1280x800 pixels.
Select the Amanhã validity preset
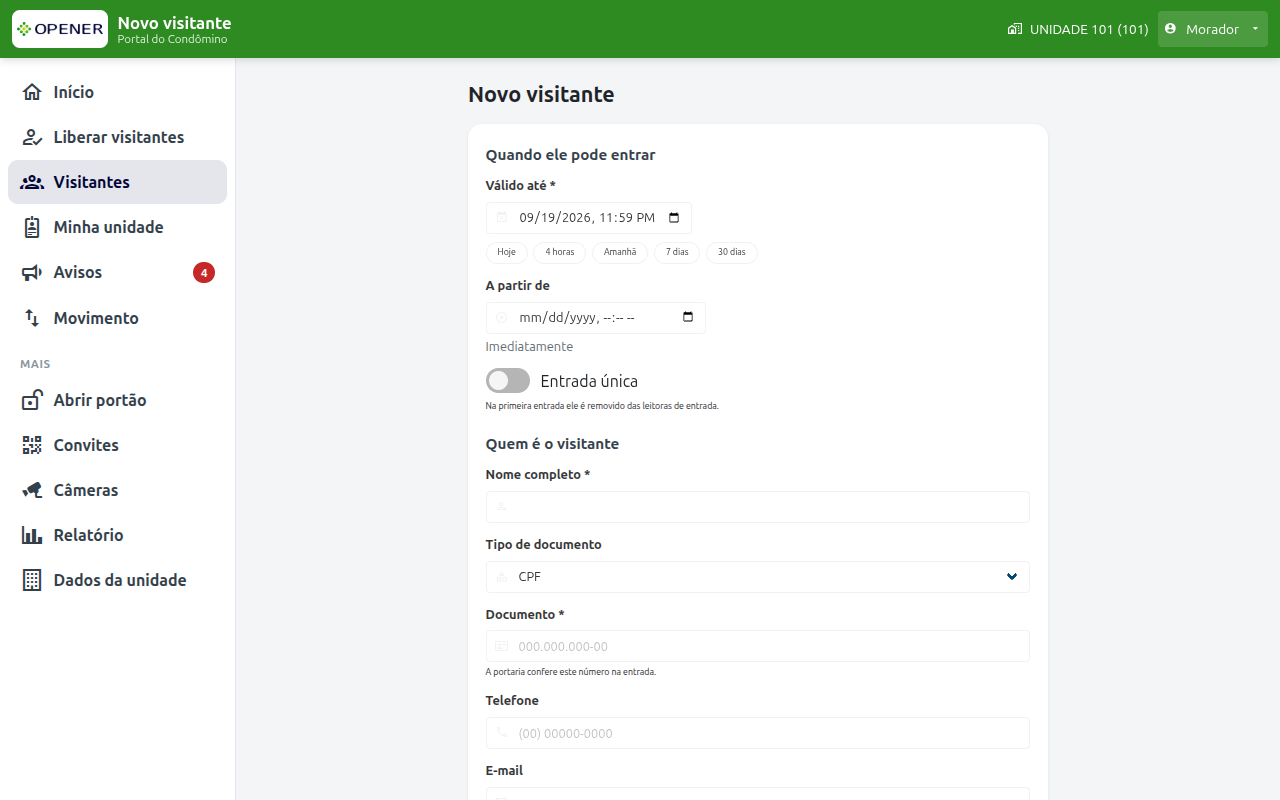click(x=620, y=252)
